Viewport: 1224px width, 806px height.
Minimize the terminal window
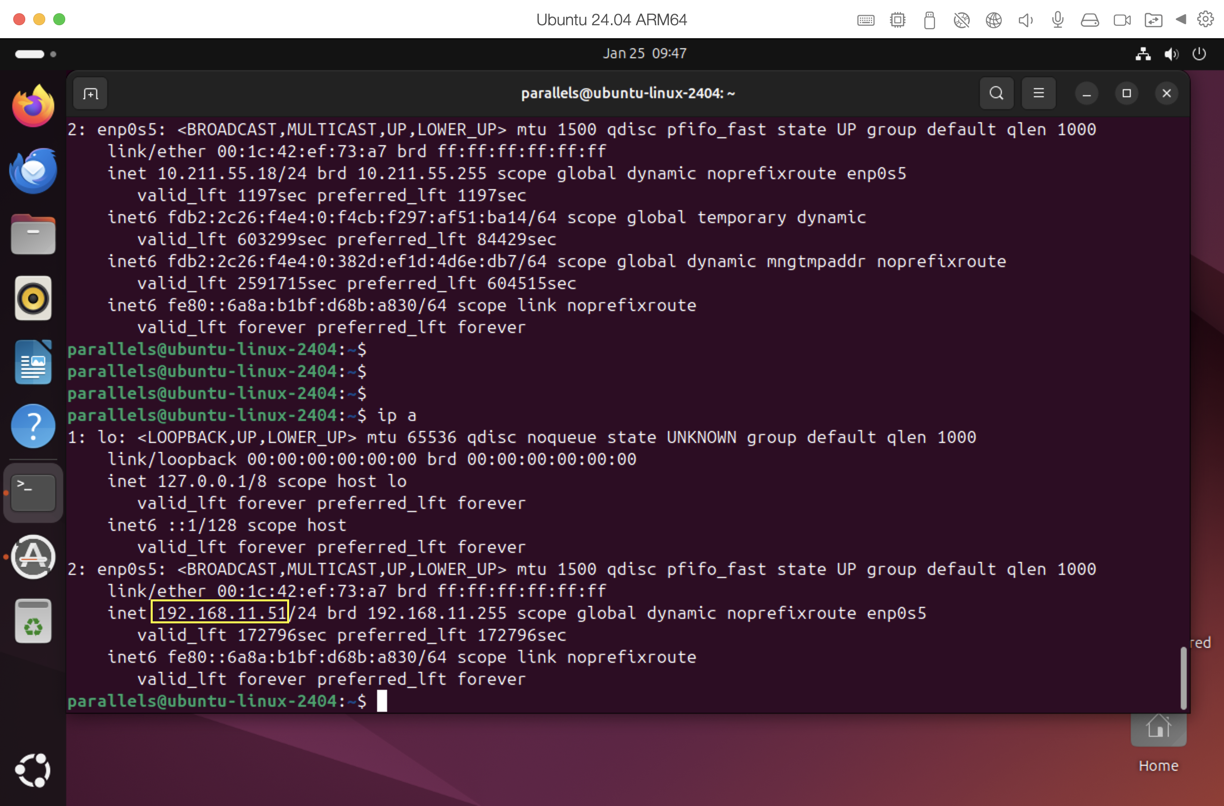coord(1086,93)
